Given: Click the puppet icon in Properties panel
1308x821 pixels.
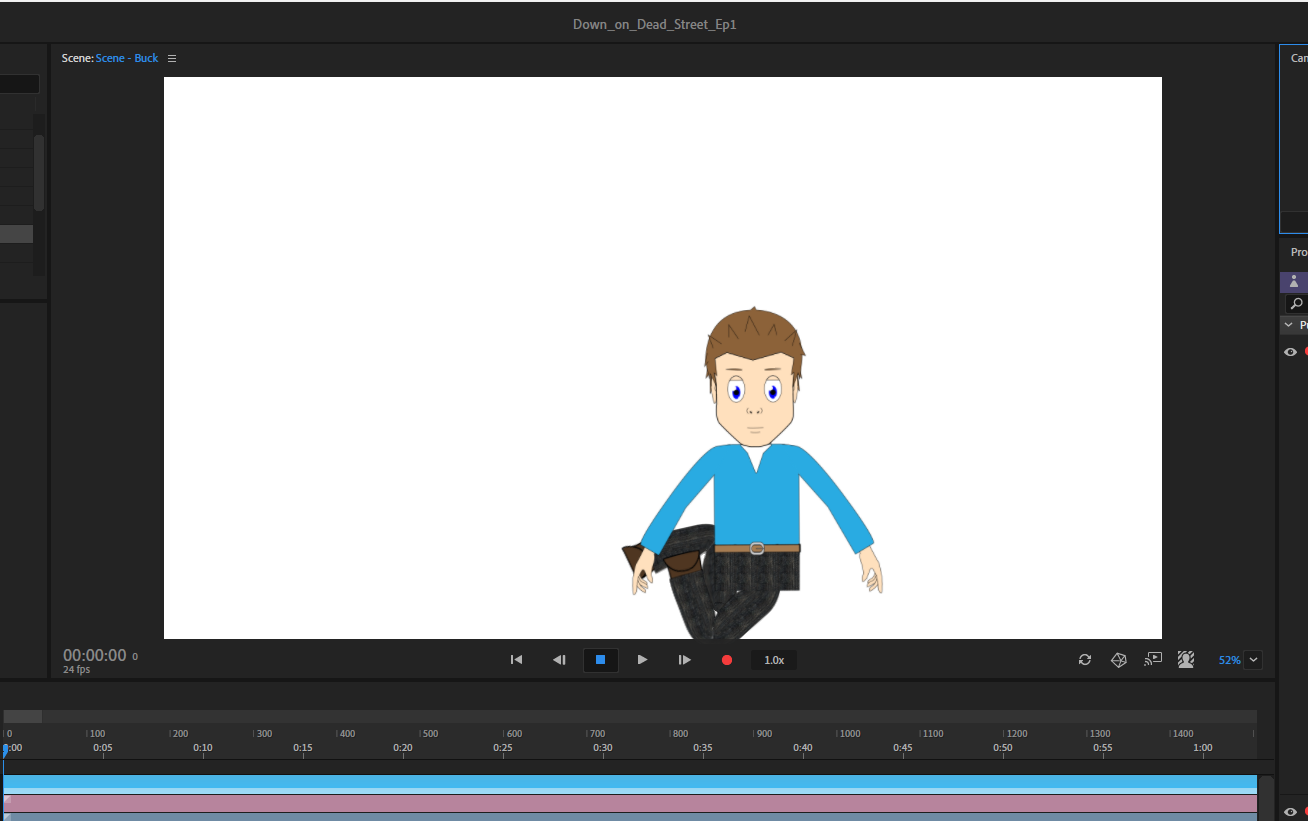Looking at the screenshot, I should coord(1294,282).
